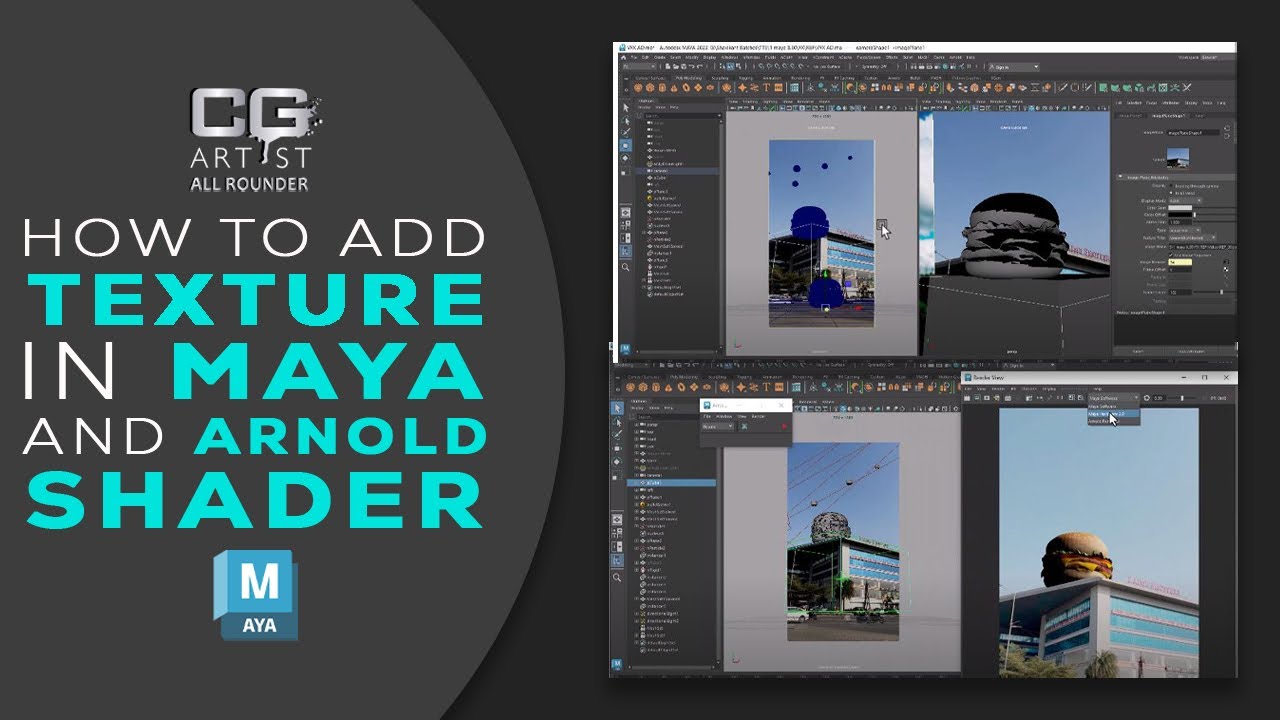Viewport: 1280px width, 720px height.
Task: Click the polygon plane shelf icon in upper Maya window
Action: coord(698,88)
